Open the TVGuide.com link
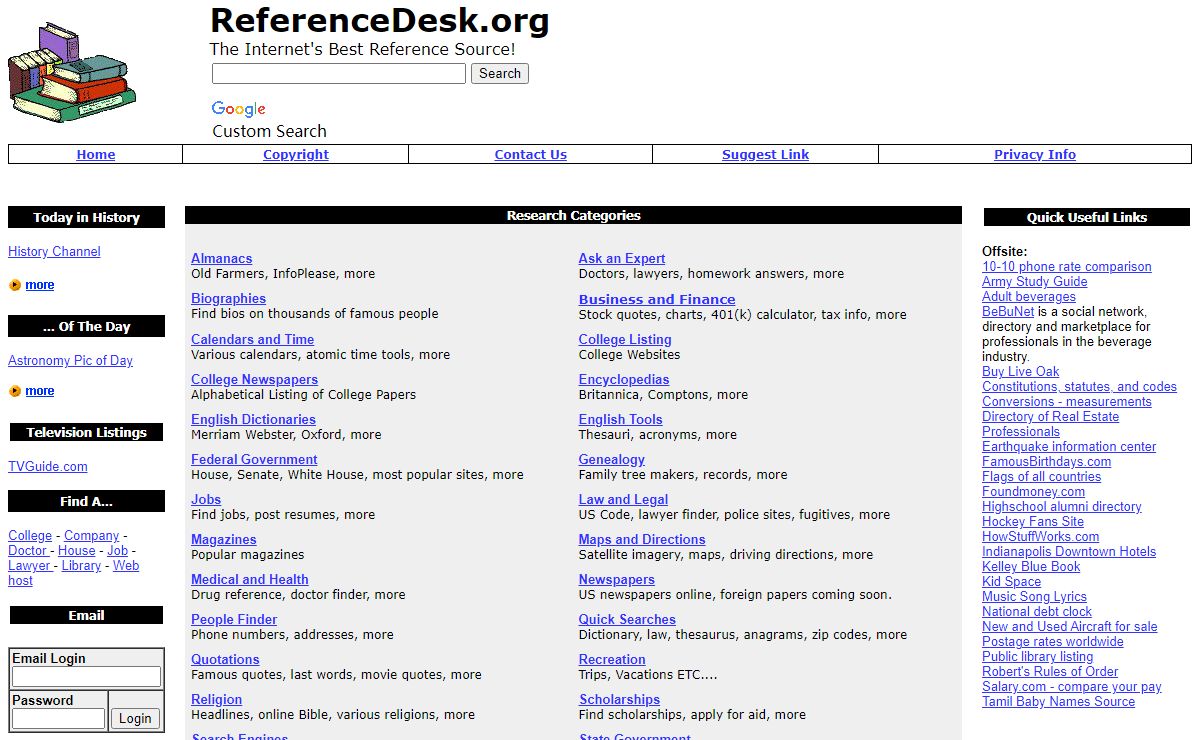This screenshot has width=1200, height=740. pyautogui.click(x=48, y=466)
